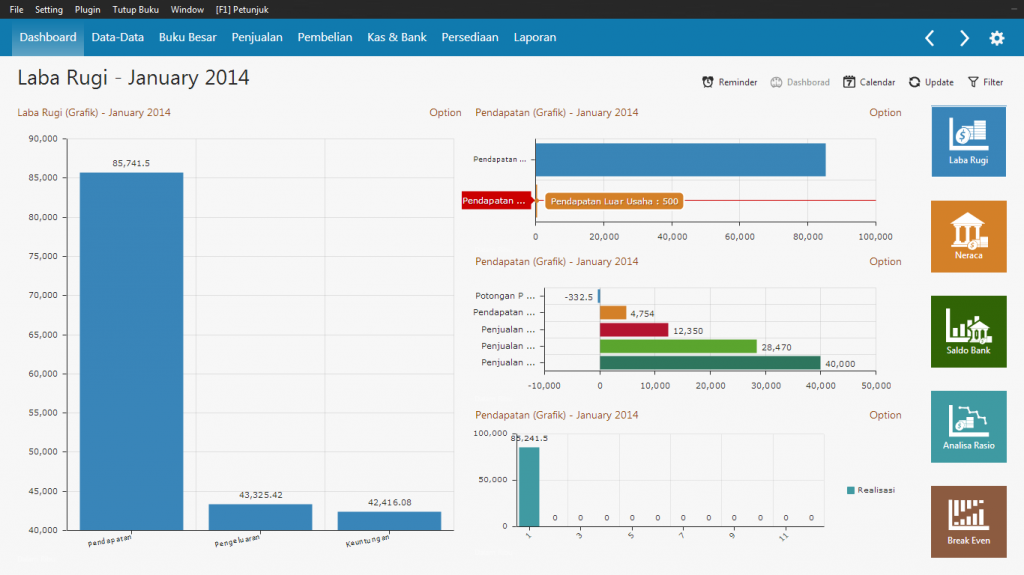The height and width of the screenshot is (575, 1024).
Task: Open the Reminder alarm button
Action: coord(729,82)
